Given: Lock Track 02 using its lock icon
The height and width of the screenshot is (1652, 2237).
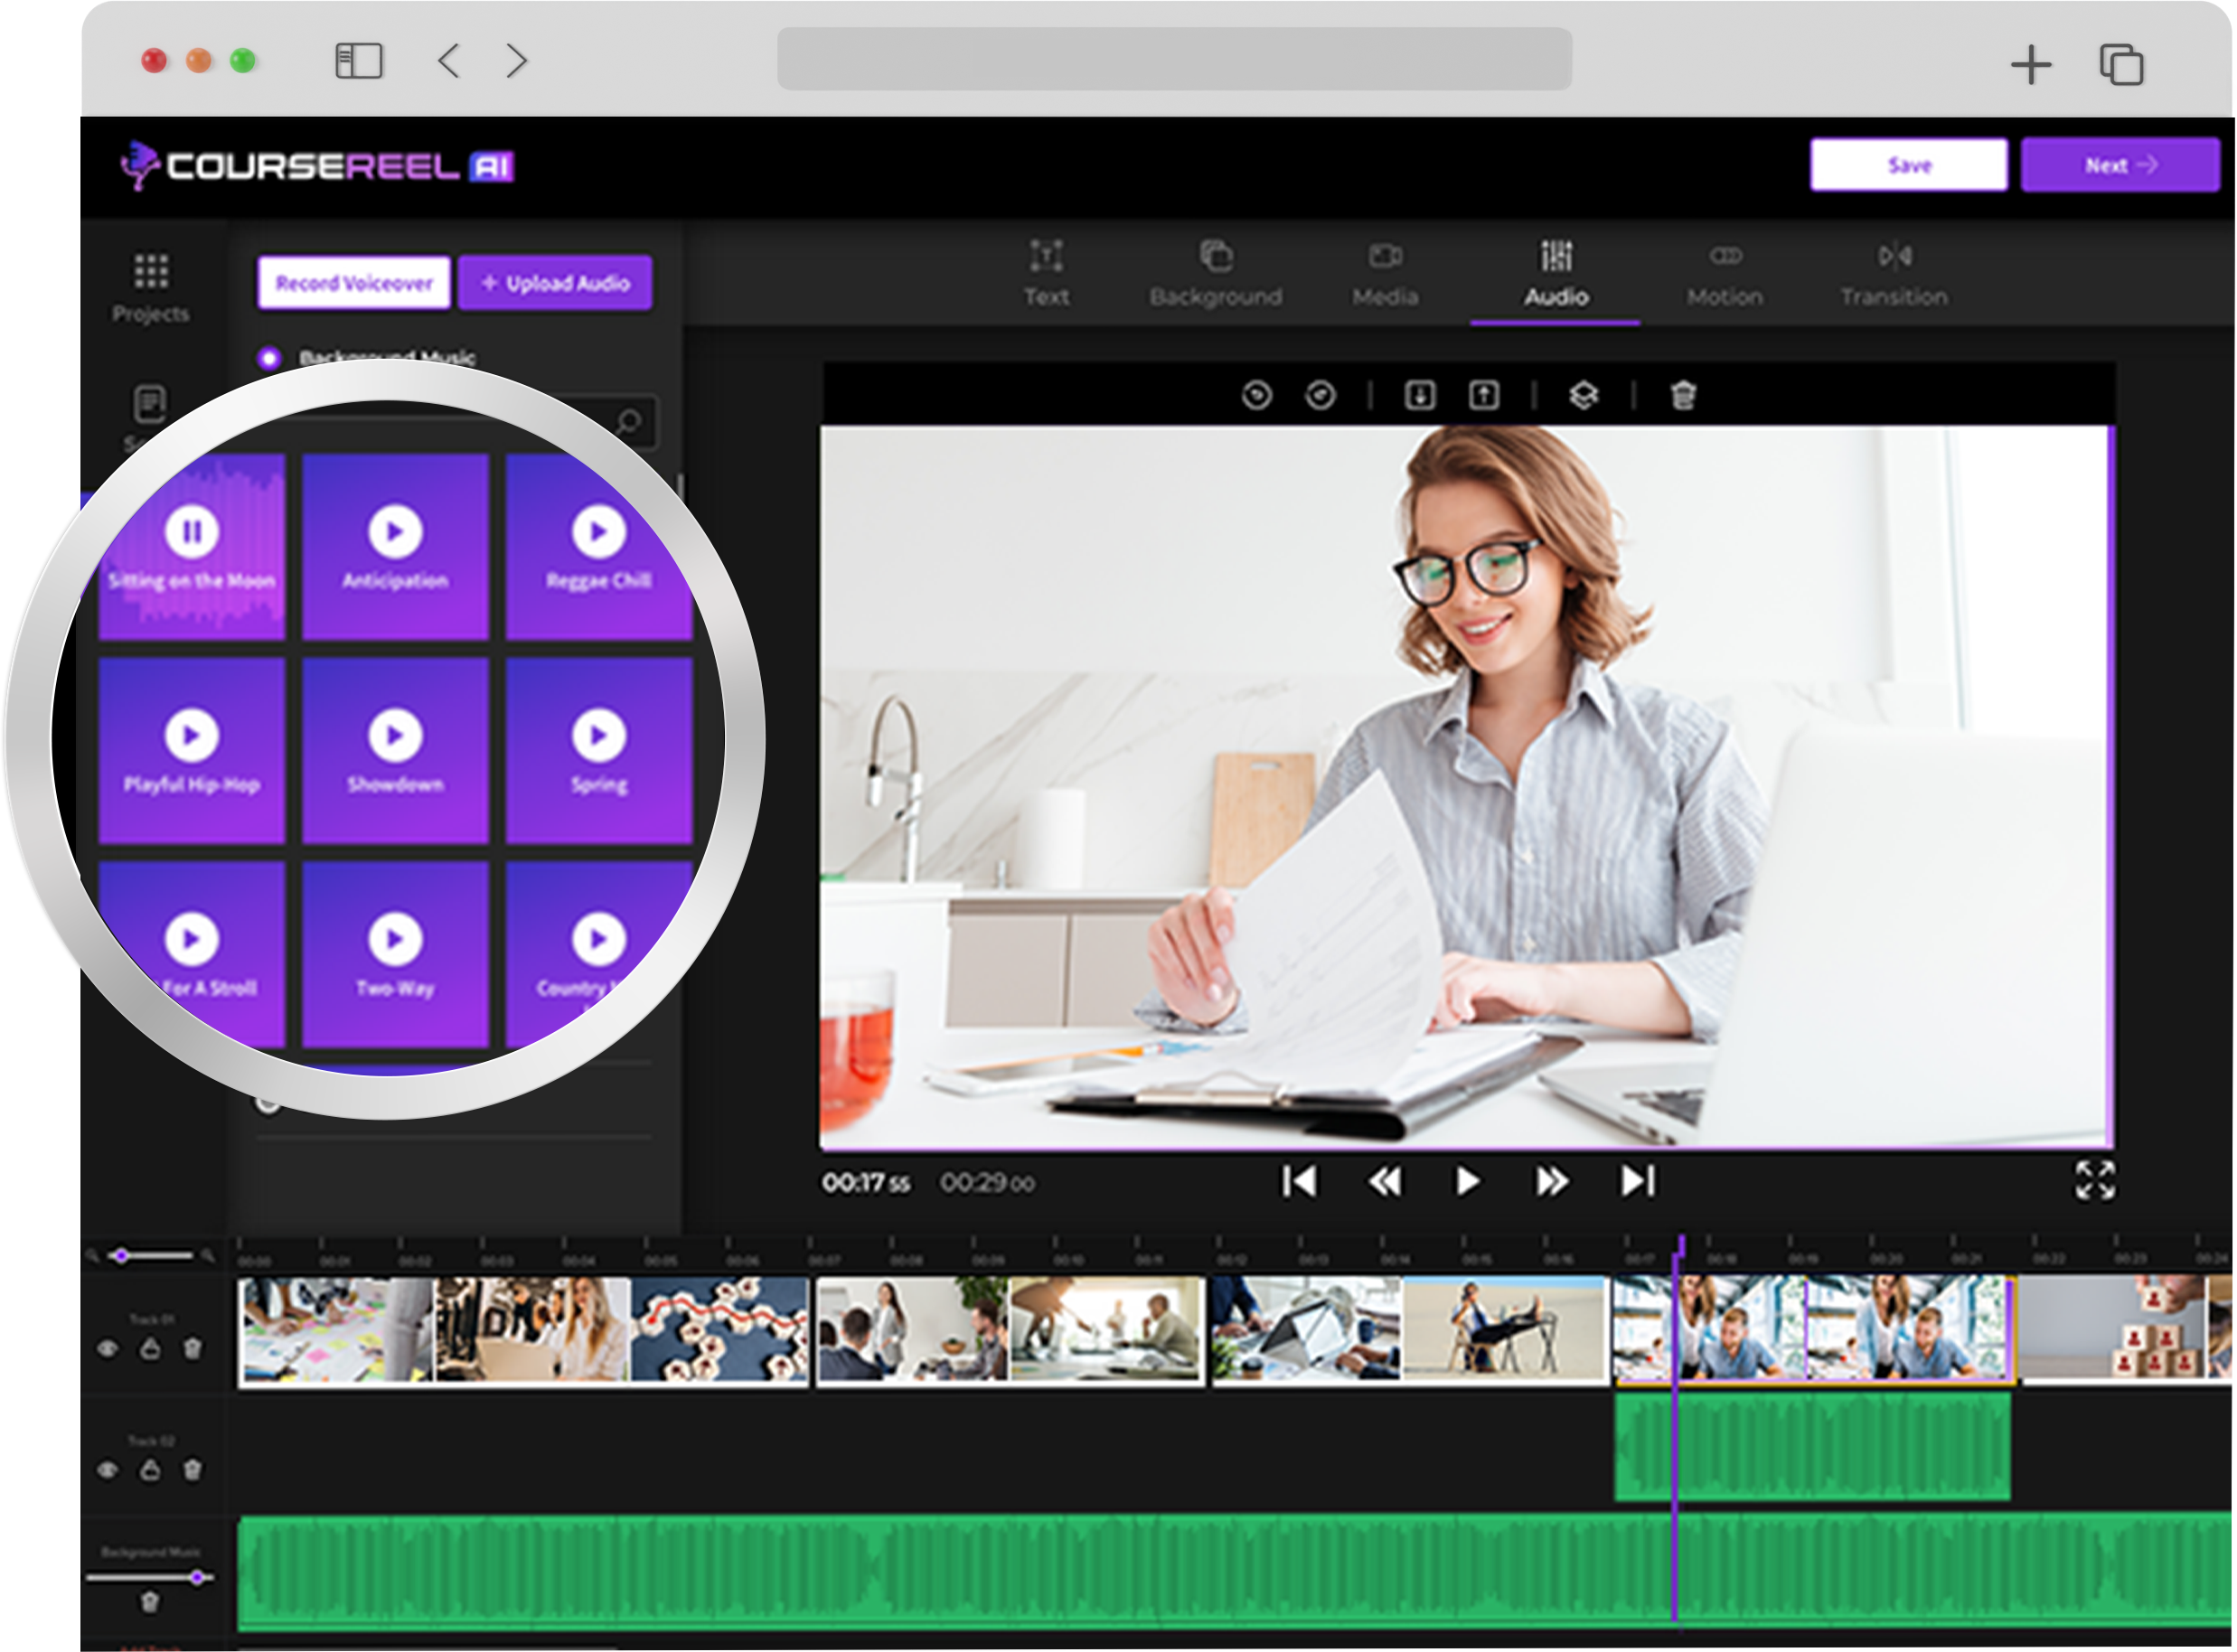Looking at the screenshot, I should click(150, 1470).
